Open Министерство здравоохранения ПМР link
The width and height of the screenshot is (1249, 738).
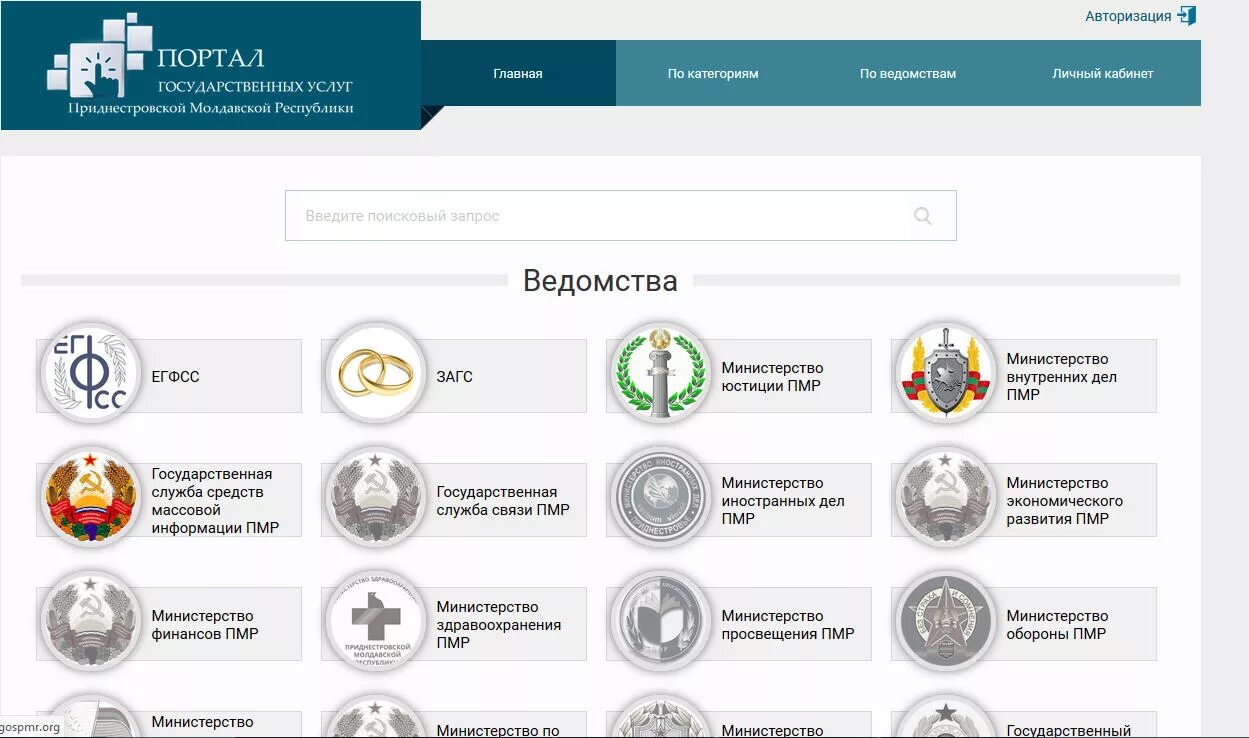(x=499, y=625)
